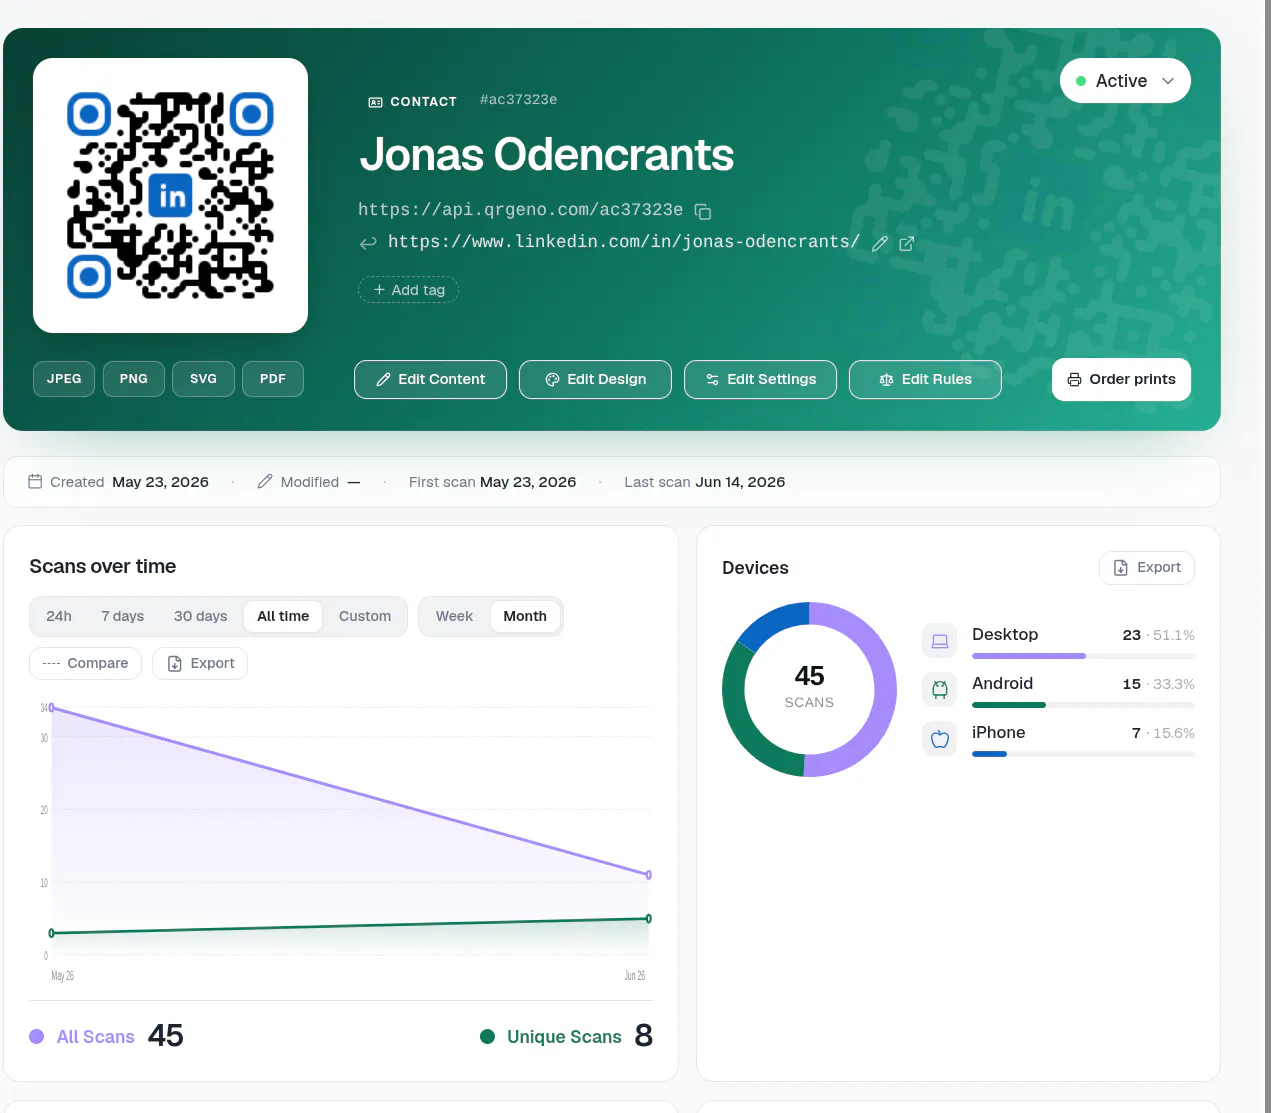Screen dimensions: 1271x1113
Task: Select the 24h time range
Action: (59, 616)
